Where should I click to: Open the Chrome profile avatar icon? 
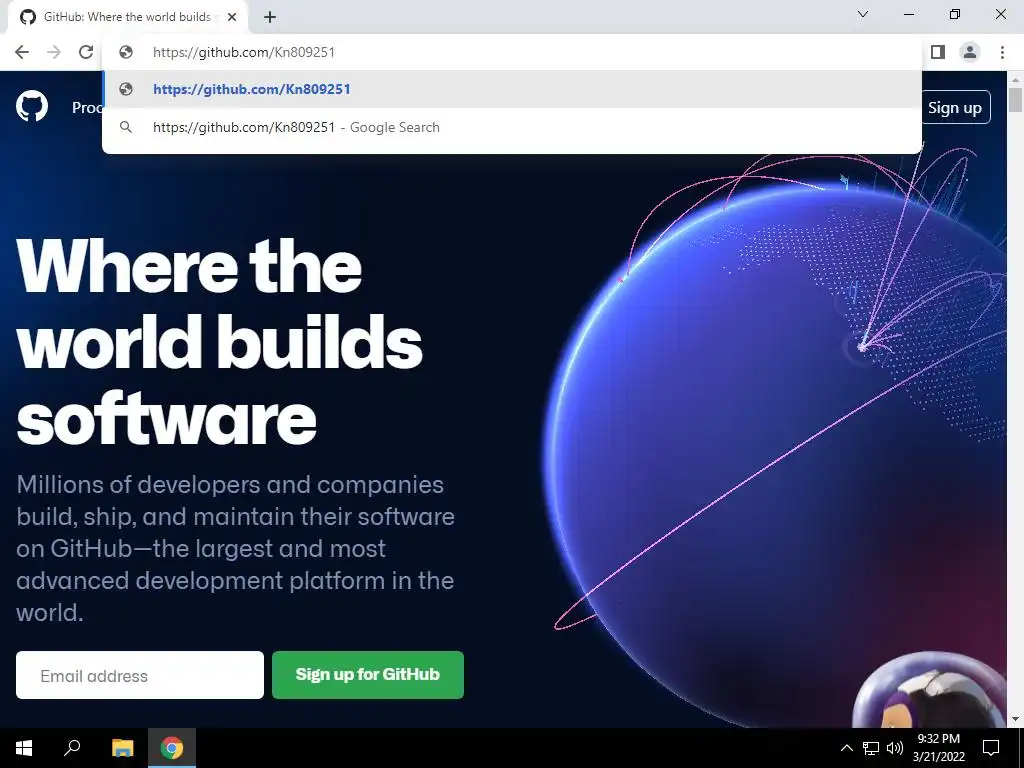click(x=970, y=52)
